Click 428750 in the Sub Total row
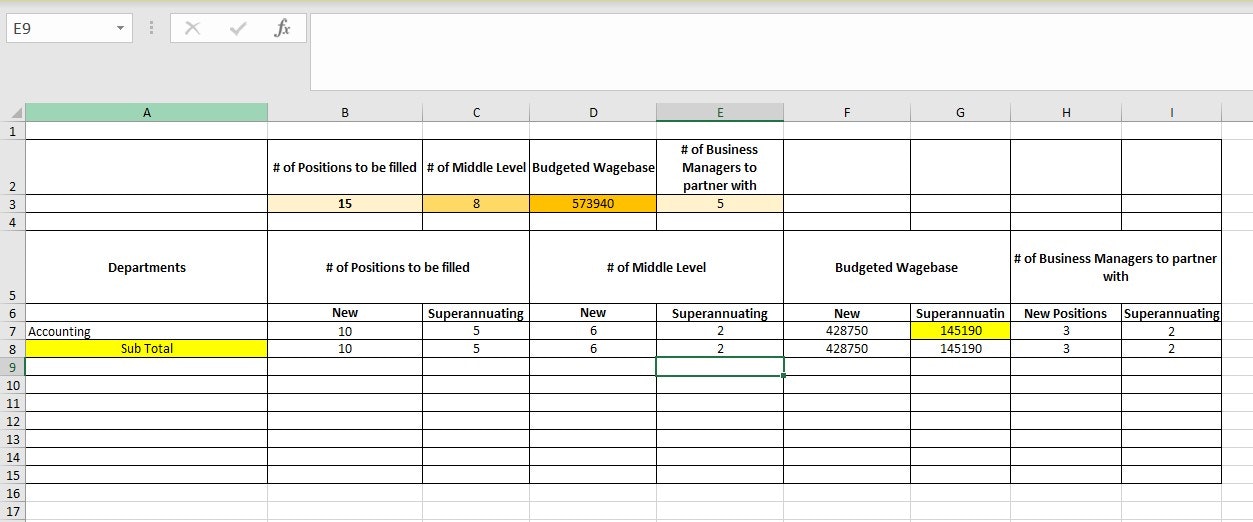The height and width of the screenshot is (522, 1253). [x=847, y=349]
